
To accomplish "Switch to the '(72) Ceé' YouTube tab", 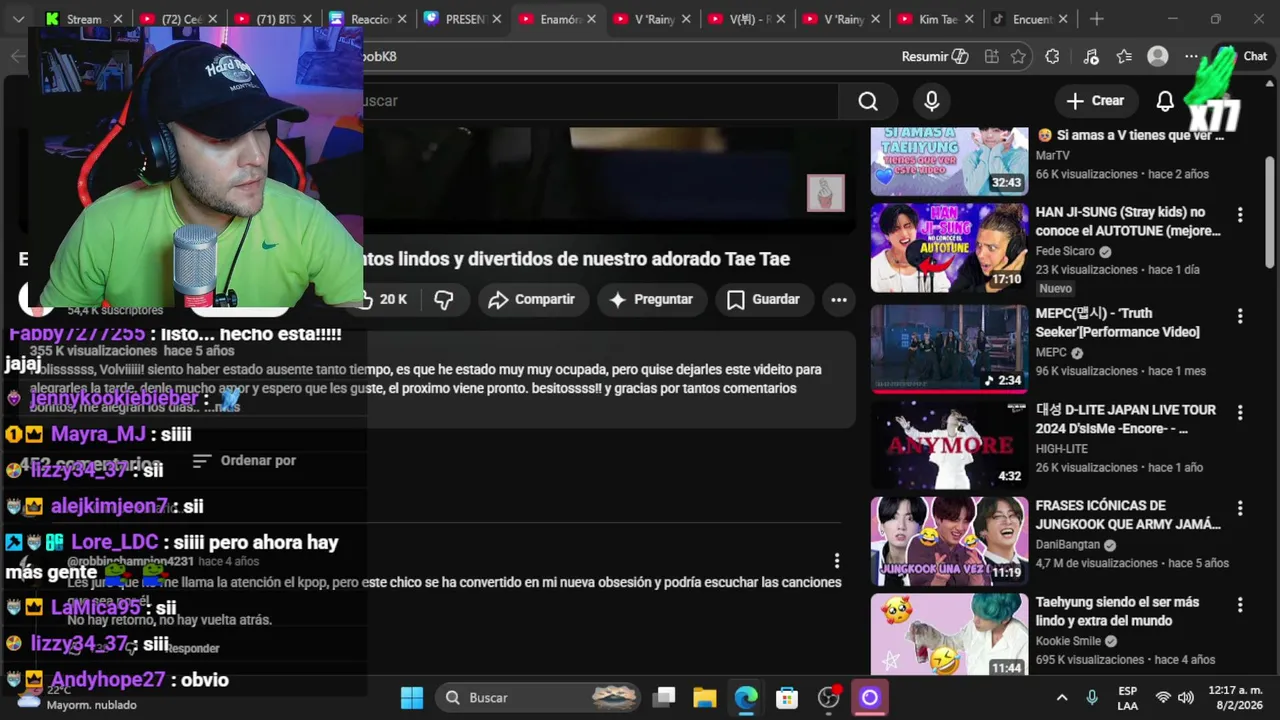I will coord(180,19).
